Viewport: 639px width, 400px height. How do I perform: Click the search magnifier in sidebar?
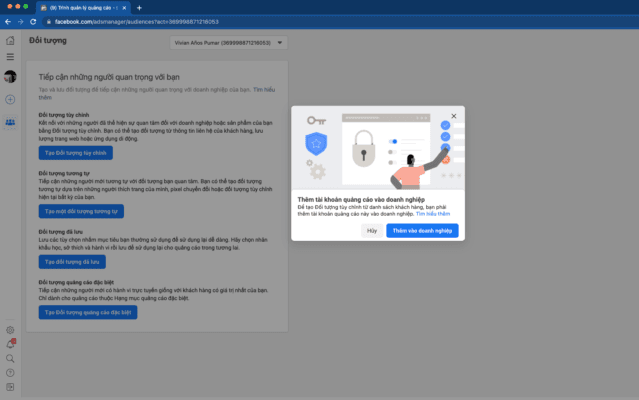10,358
